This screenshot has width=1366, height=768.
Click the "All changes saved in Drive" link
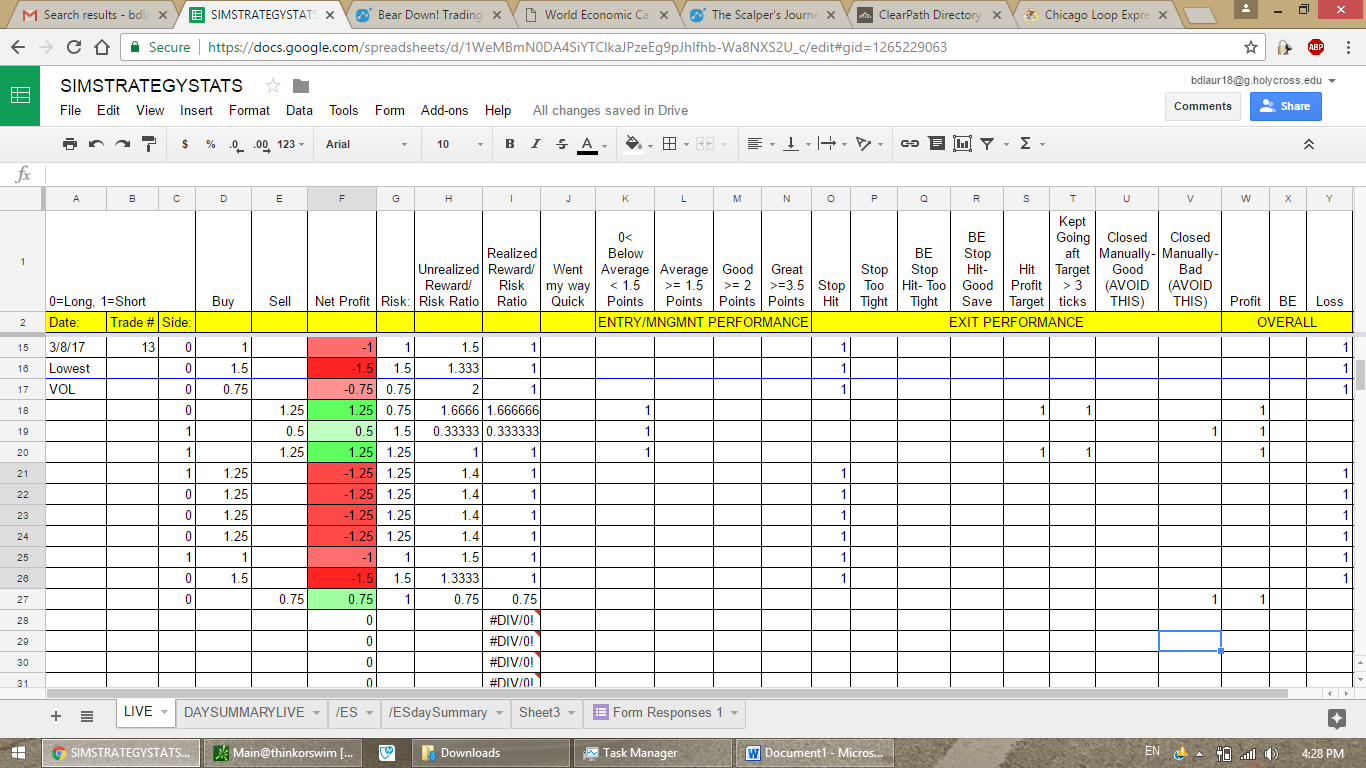pos(610,110)
